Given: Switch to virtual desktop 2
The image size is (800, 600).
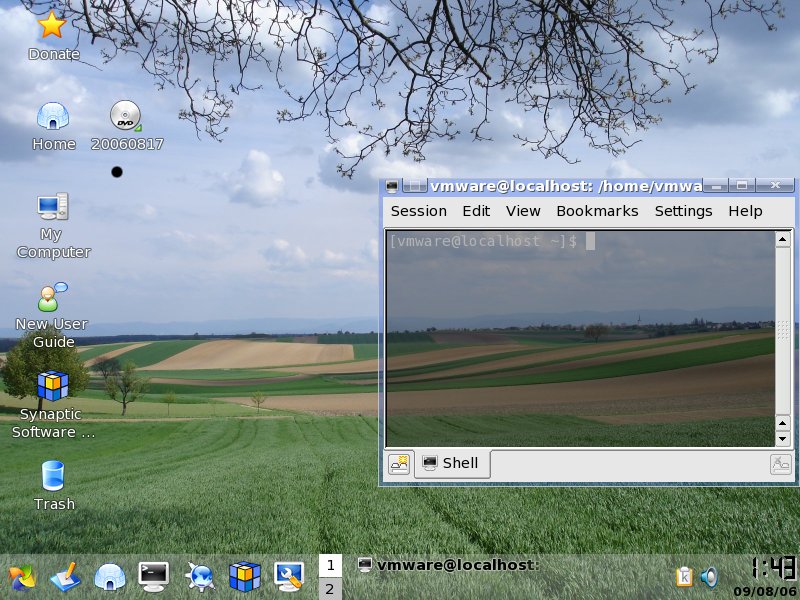Looking at the screenshot, I should [x=330, y=589].
